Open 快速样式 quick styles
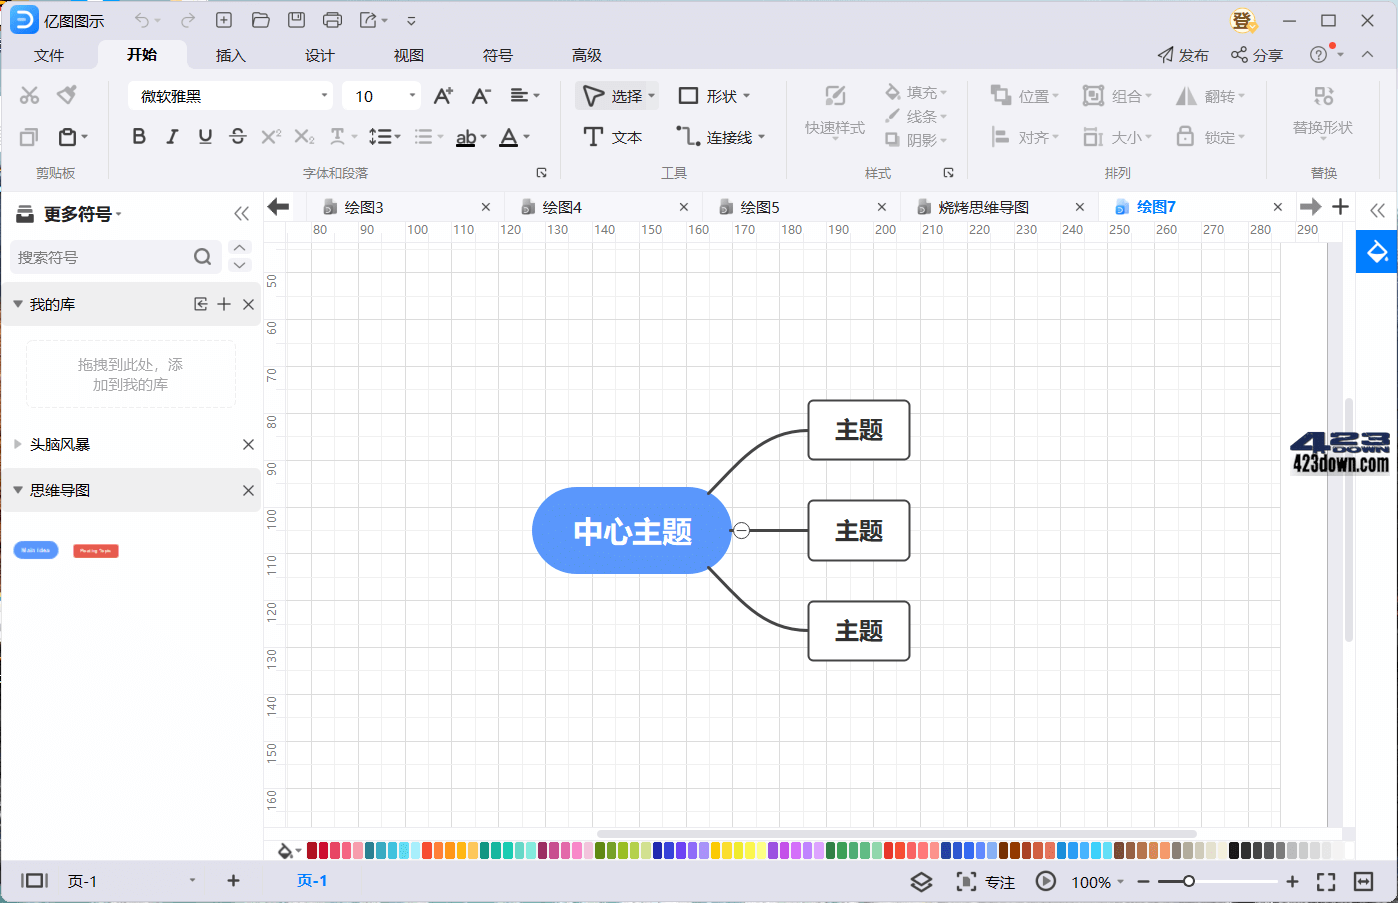The height and width of the screenshot is (903, 1398). (x=835, y=110)
